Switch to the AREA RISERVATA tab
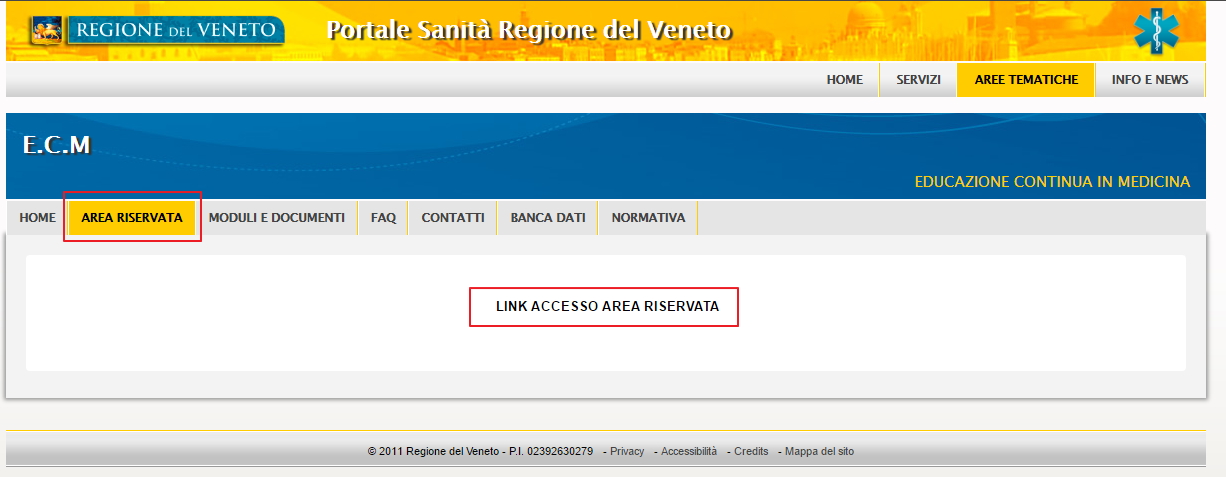 pos(132,218)
